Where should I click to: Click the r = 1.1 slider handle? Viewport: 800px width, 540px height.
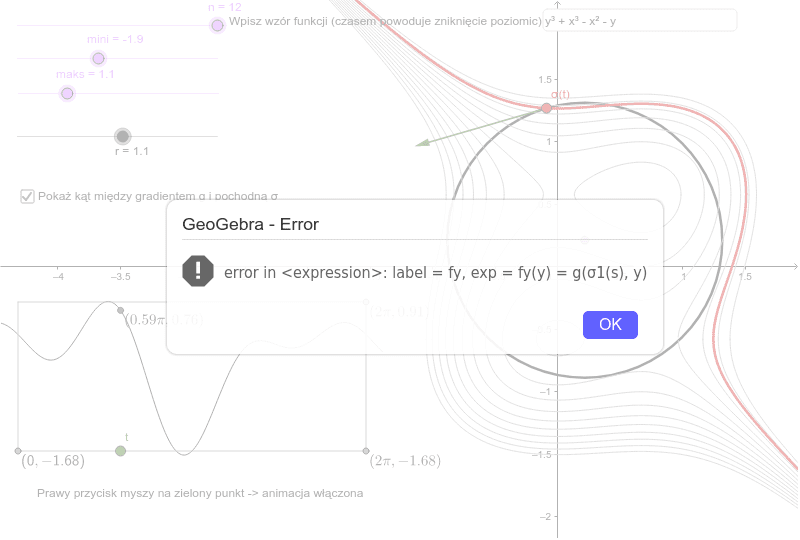click(122, 136)
